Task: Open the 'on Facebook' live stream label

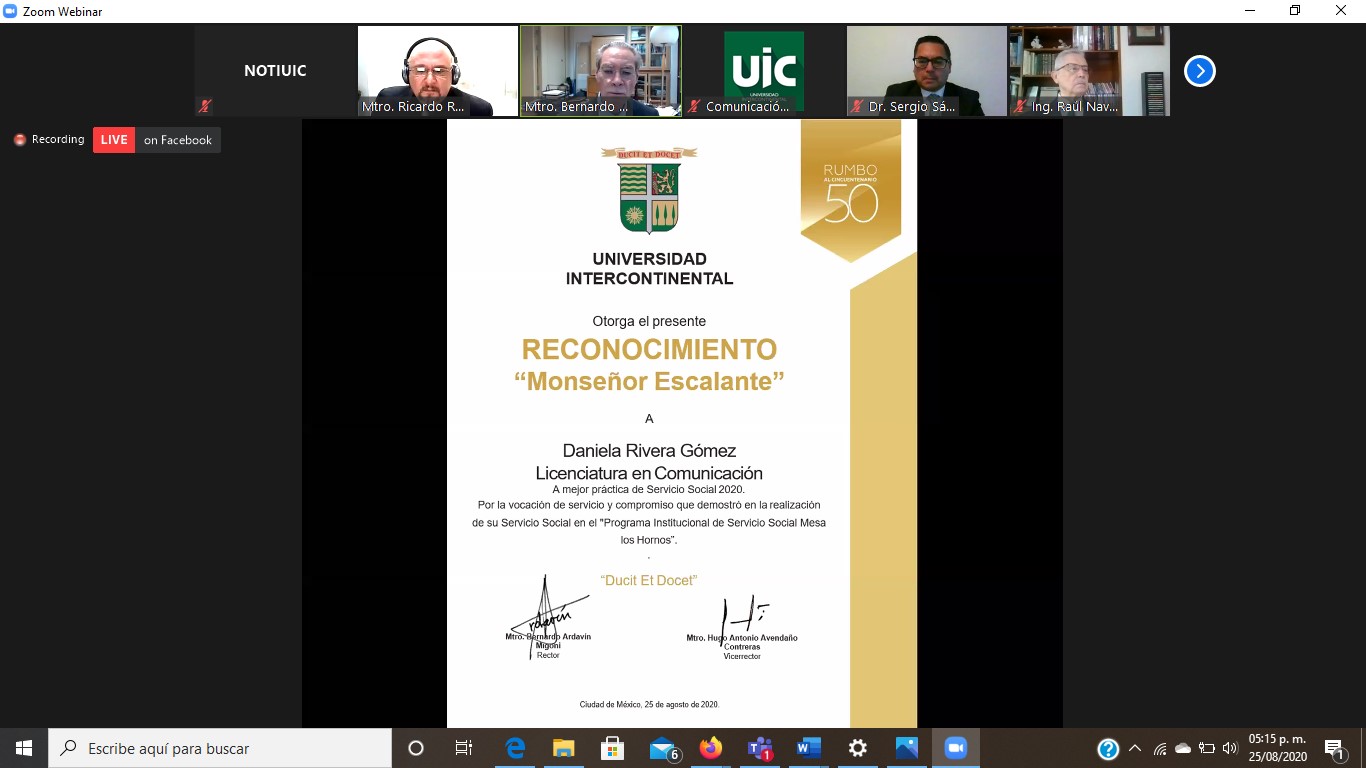Action: (178, 140)
